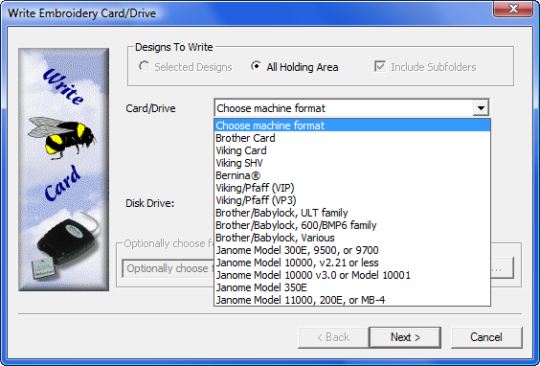This screenshot has height=366, width=540.
Task: Choose the Bernina® format
Action: coord(352,175)
